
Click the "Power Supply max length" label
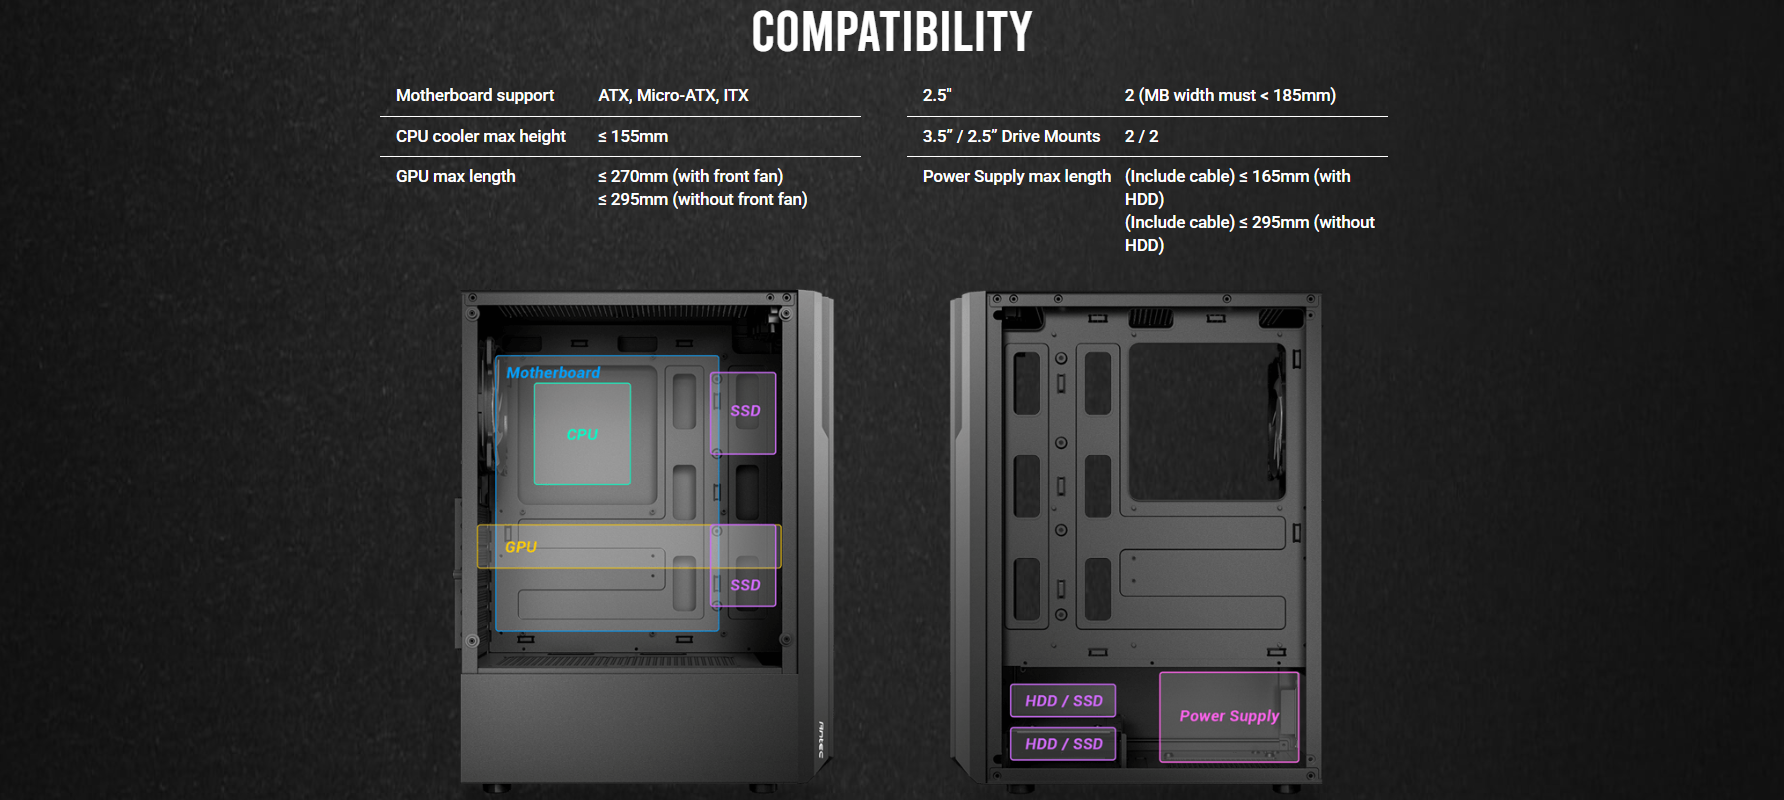pyautogui.click(x=1016, y=176)
